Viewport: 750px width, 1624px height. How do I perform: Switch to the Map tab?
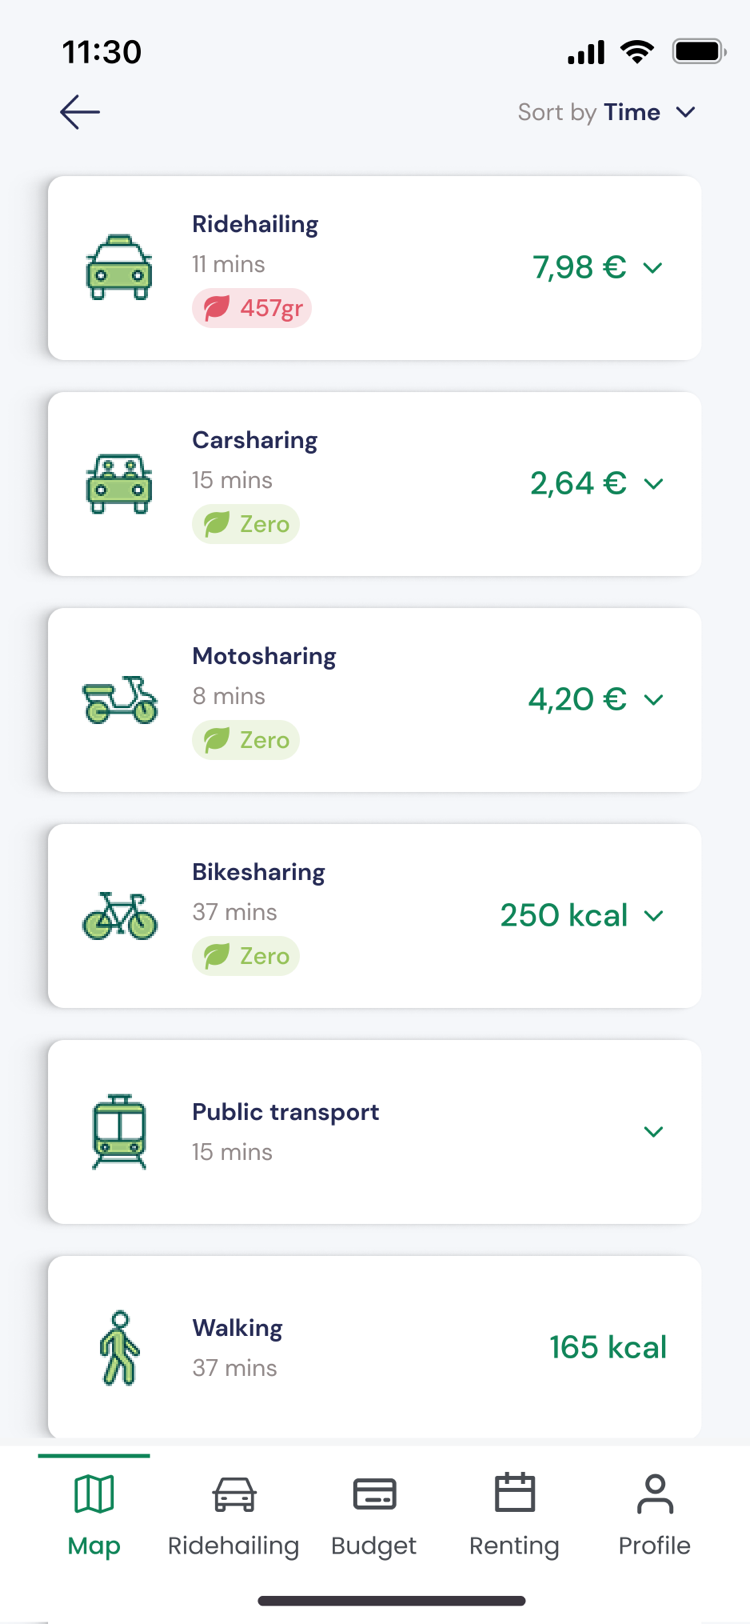(94, 1514)
